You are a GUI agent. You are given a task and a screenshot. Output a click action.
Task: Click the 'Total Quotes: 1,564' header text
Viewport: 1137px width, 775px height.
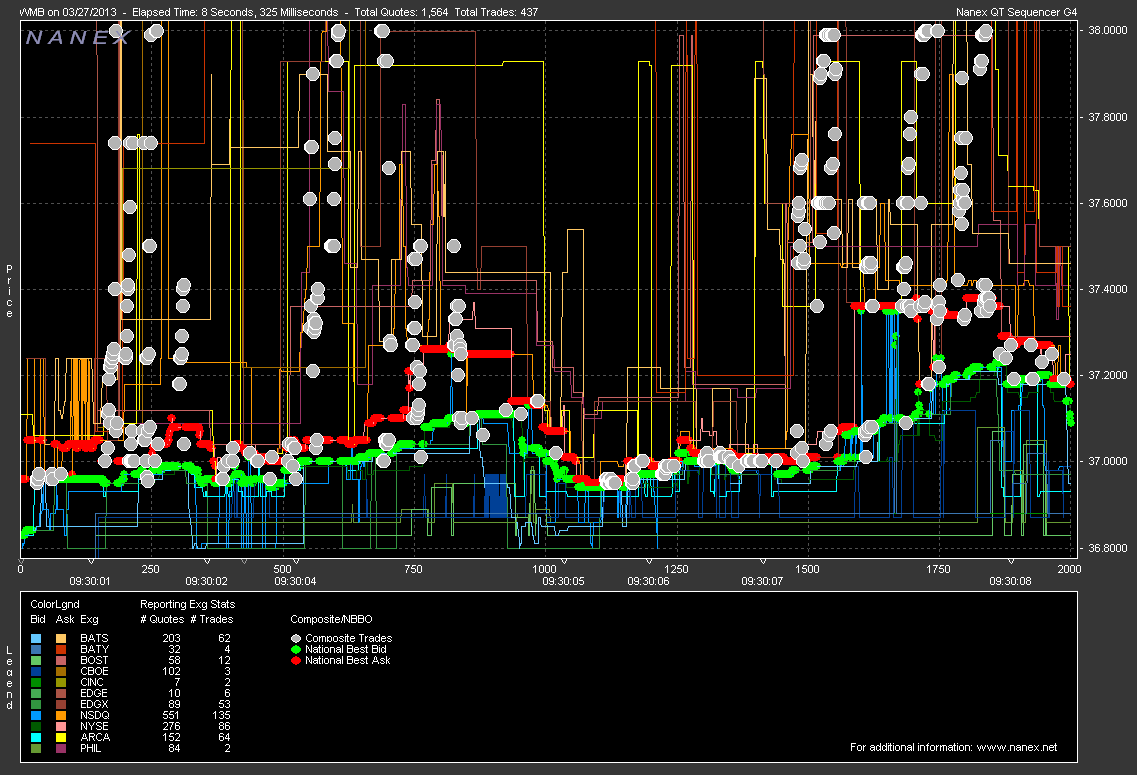[401, 12]
